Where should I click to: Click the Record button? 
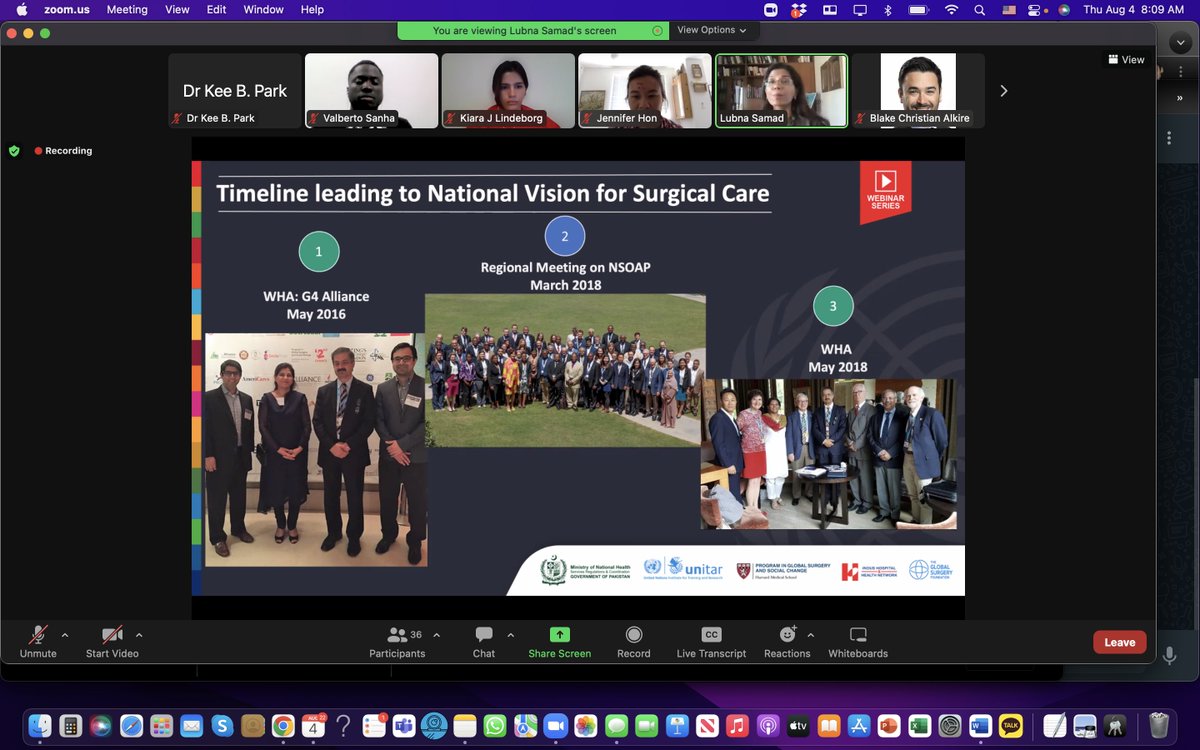(633, 642)
